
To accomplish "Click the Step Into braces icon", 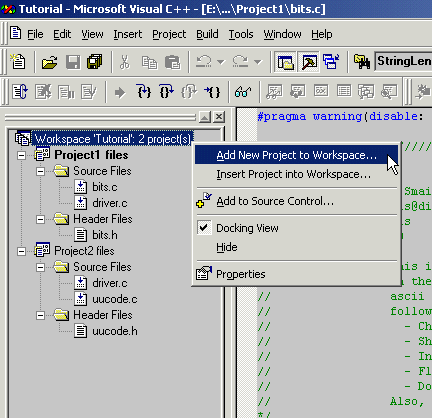I will (144, 91).
